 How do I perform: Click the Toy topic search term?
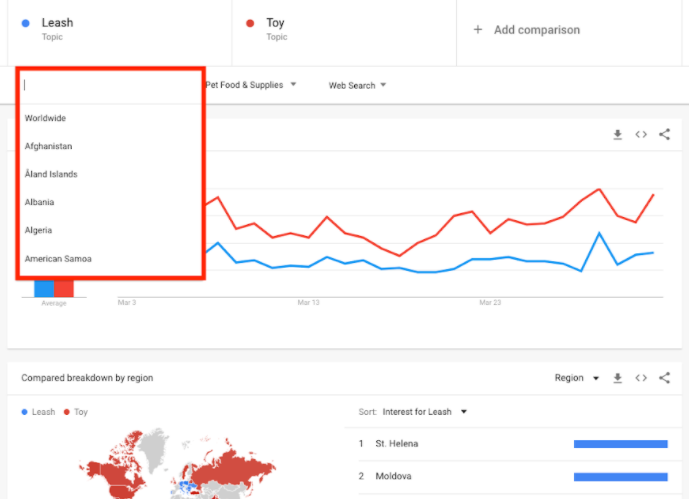276,23
